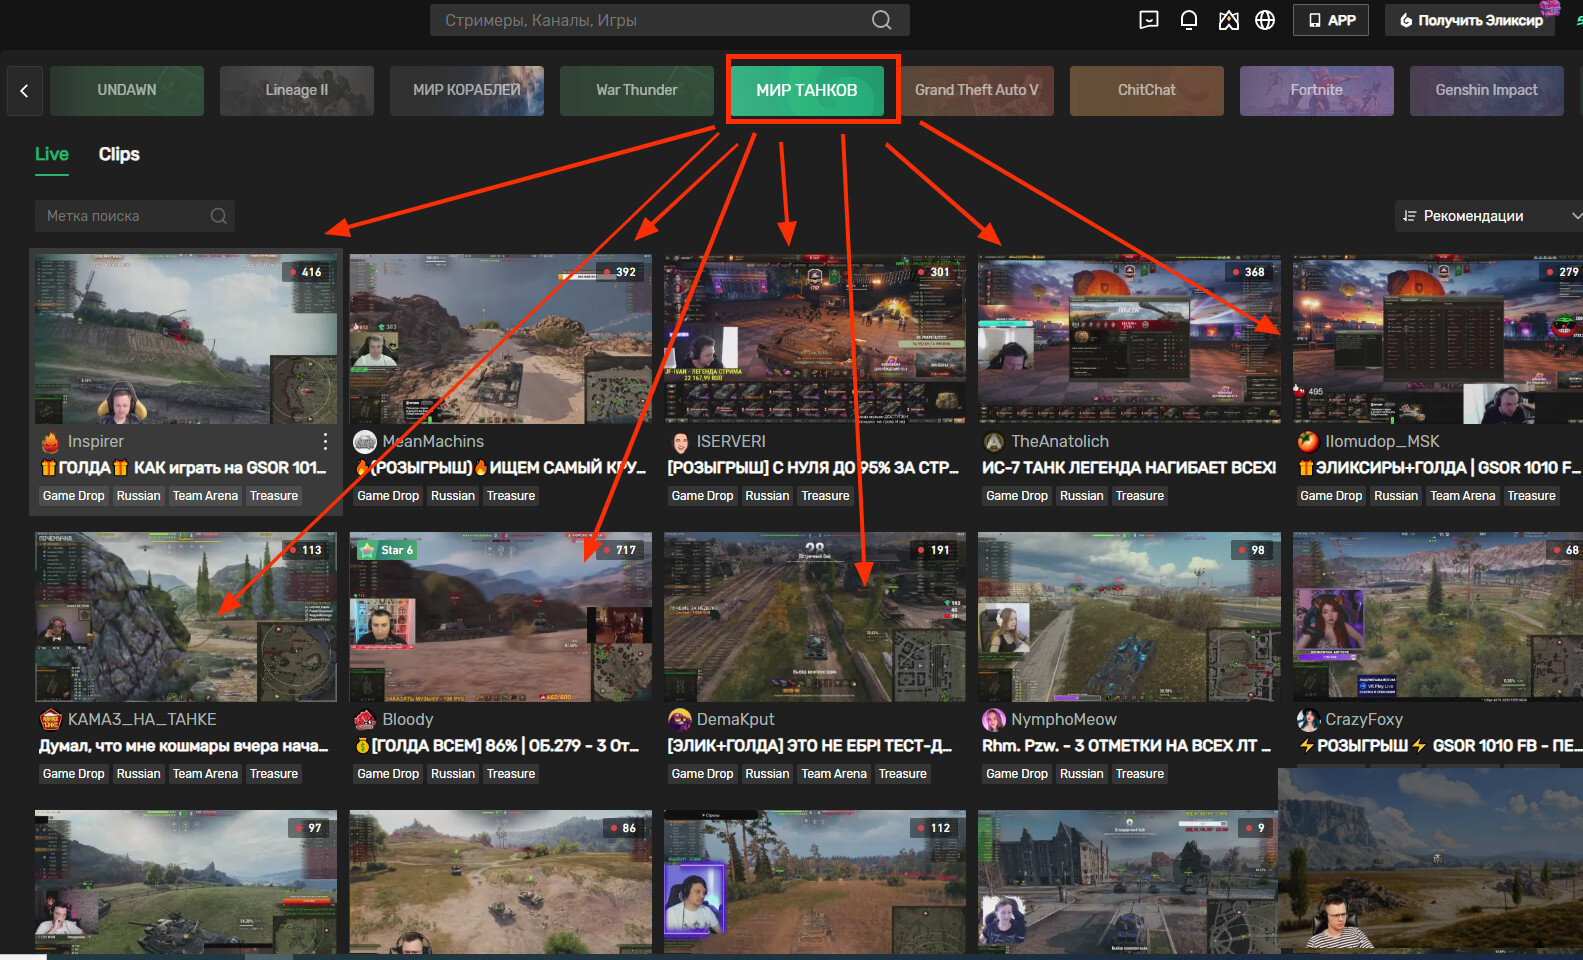1583x960 pixels.
Task: Click Team Arena tag on DemaKput card
Action: 834,774
